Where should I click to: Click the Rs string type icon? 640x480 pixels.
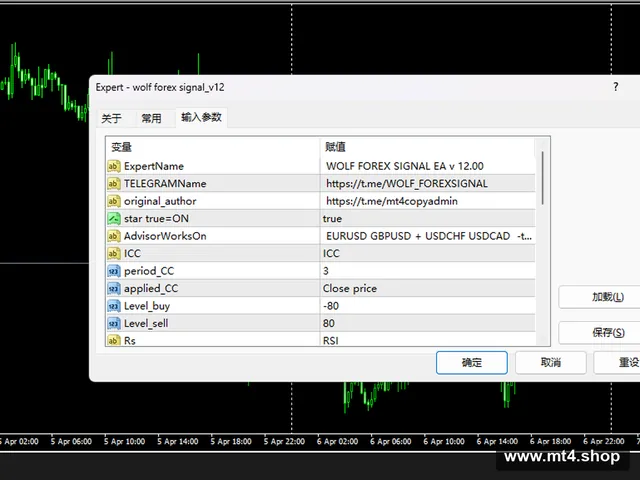[114, 340]
